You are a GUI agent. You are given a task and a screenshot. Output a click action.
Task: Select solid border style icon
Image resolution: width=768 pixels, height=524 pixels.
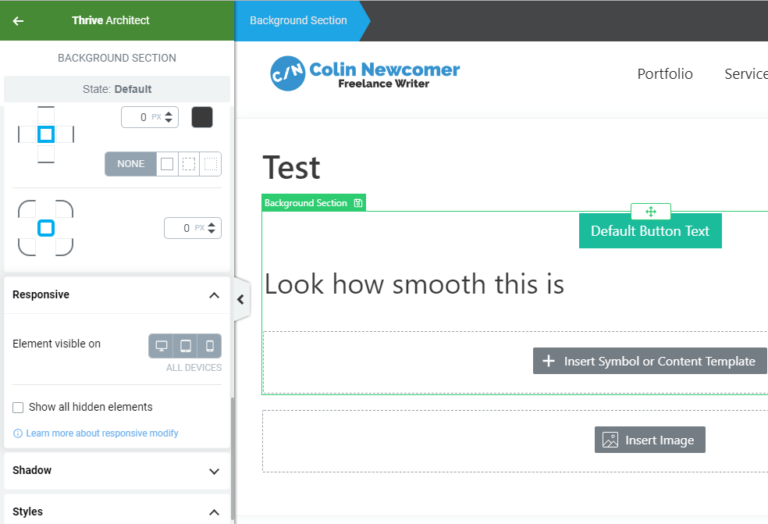tap(167, 164)
